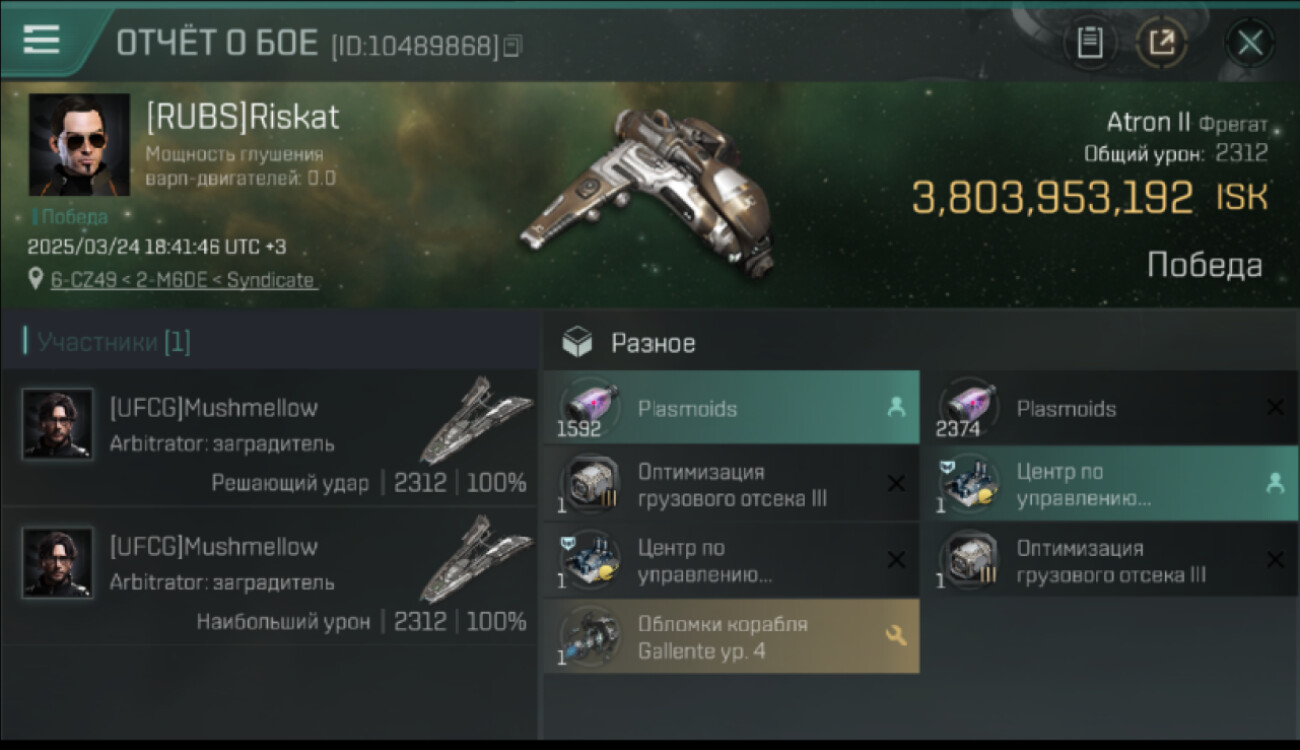The width and height of the screenshot is (1300, 750).
Task: Click the Atron II ship name
Action: point(1148,123)
